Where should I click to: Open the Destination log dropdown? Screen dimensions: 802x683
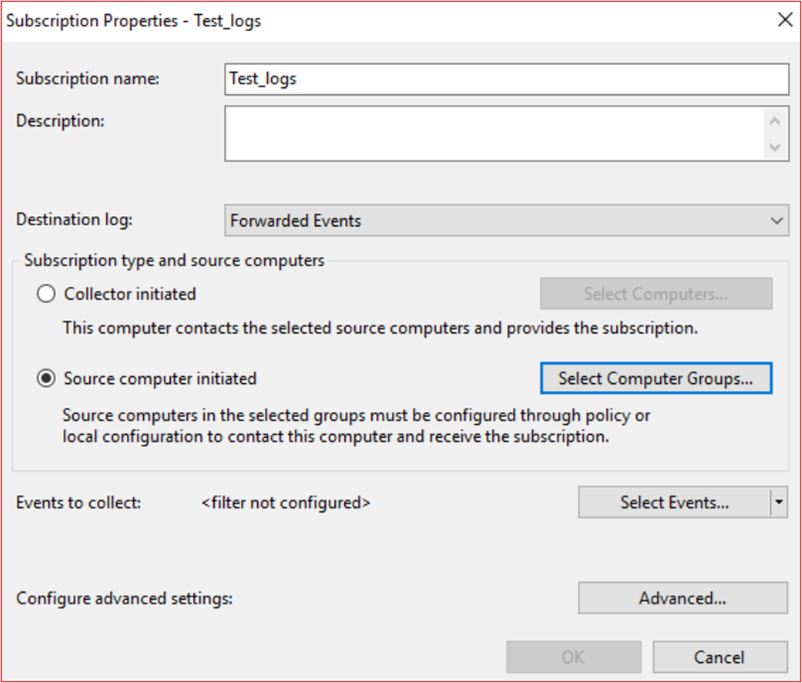click(506, 221)
